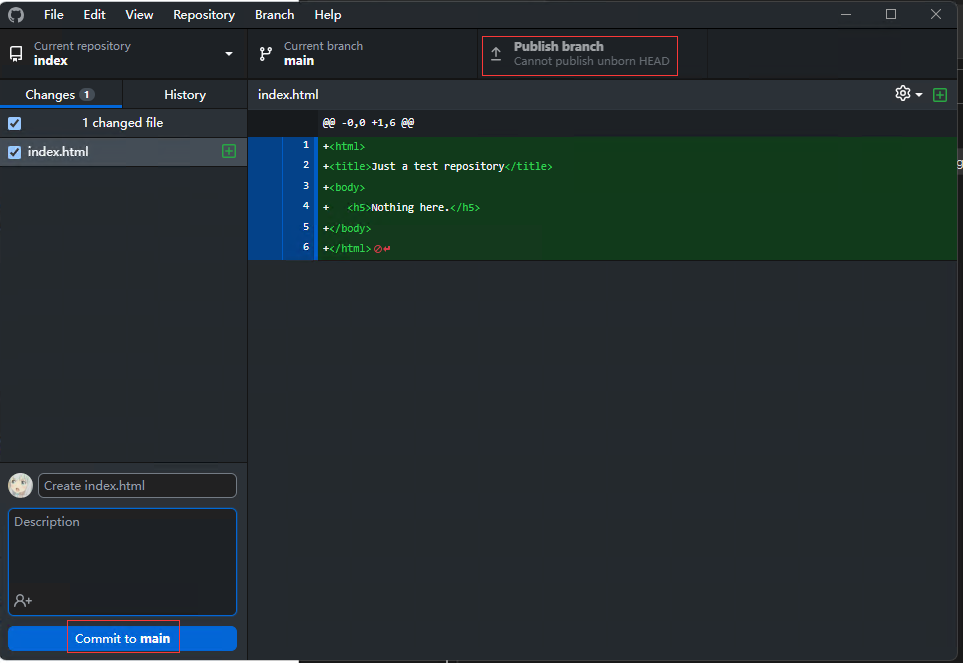Select line number 6 in the diff gutter
The width and height of the screenshot is (963, 663).
tap(306, 247)
